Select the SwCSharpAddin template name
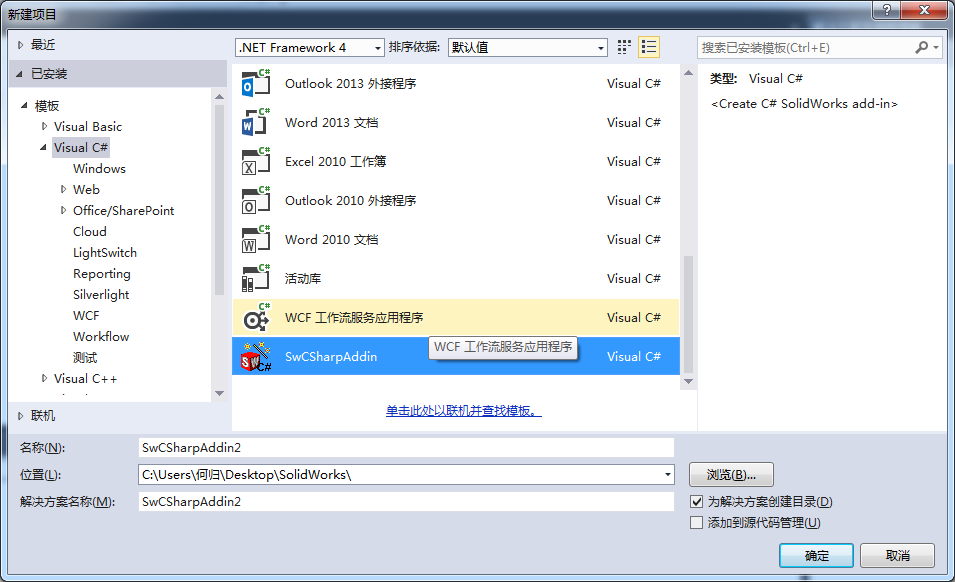Screen dimensions: 955x582 (331, 356)
